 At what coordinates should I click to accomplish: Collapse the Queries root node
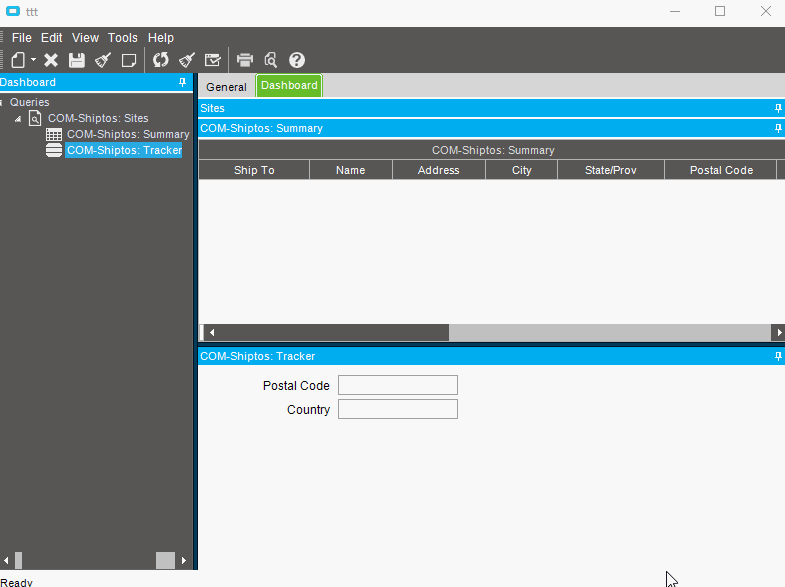tap(2, 103)
